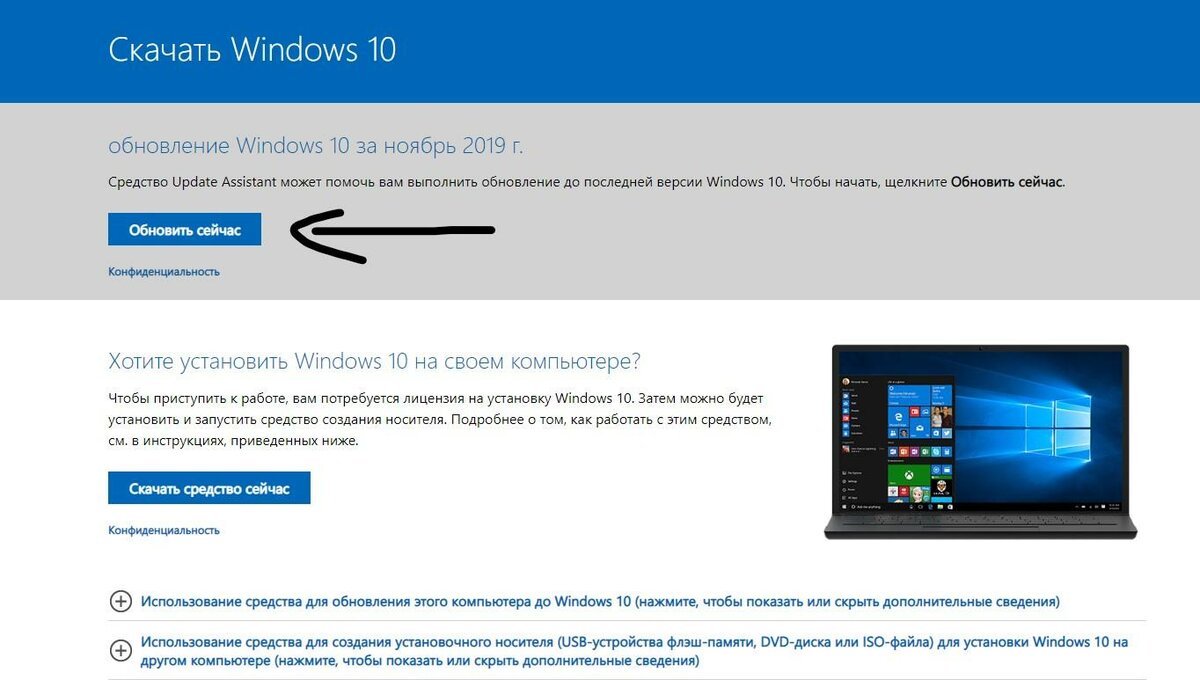1200x680 pixels.
Task: Click the Edge browser tile in laptop image
Action: click(898, 417)
